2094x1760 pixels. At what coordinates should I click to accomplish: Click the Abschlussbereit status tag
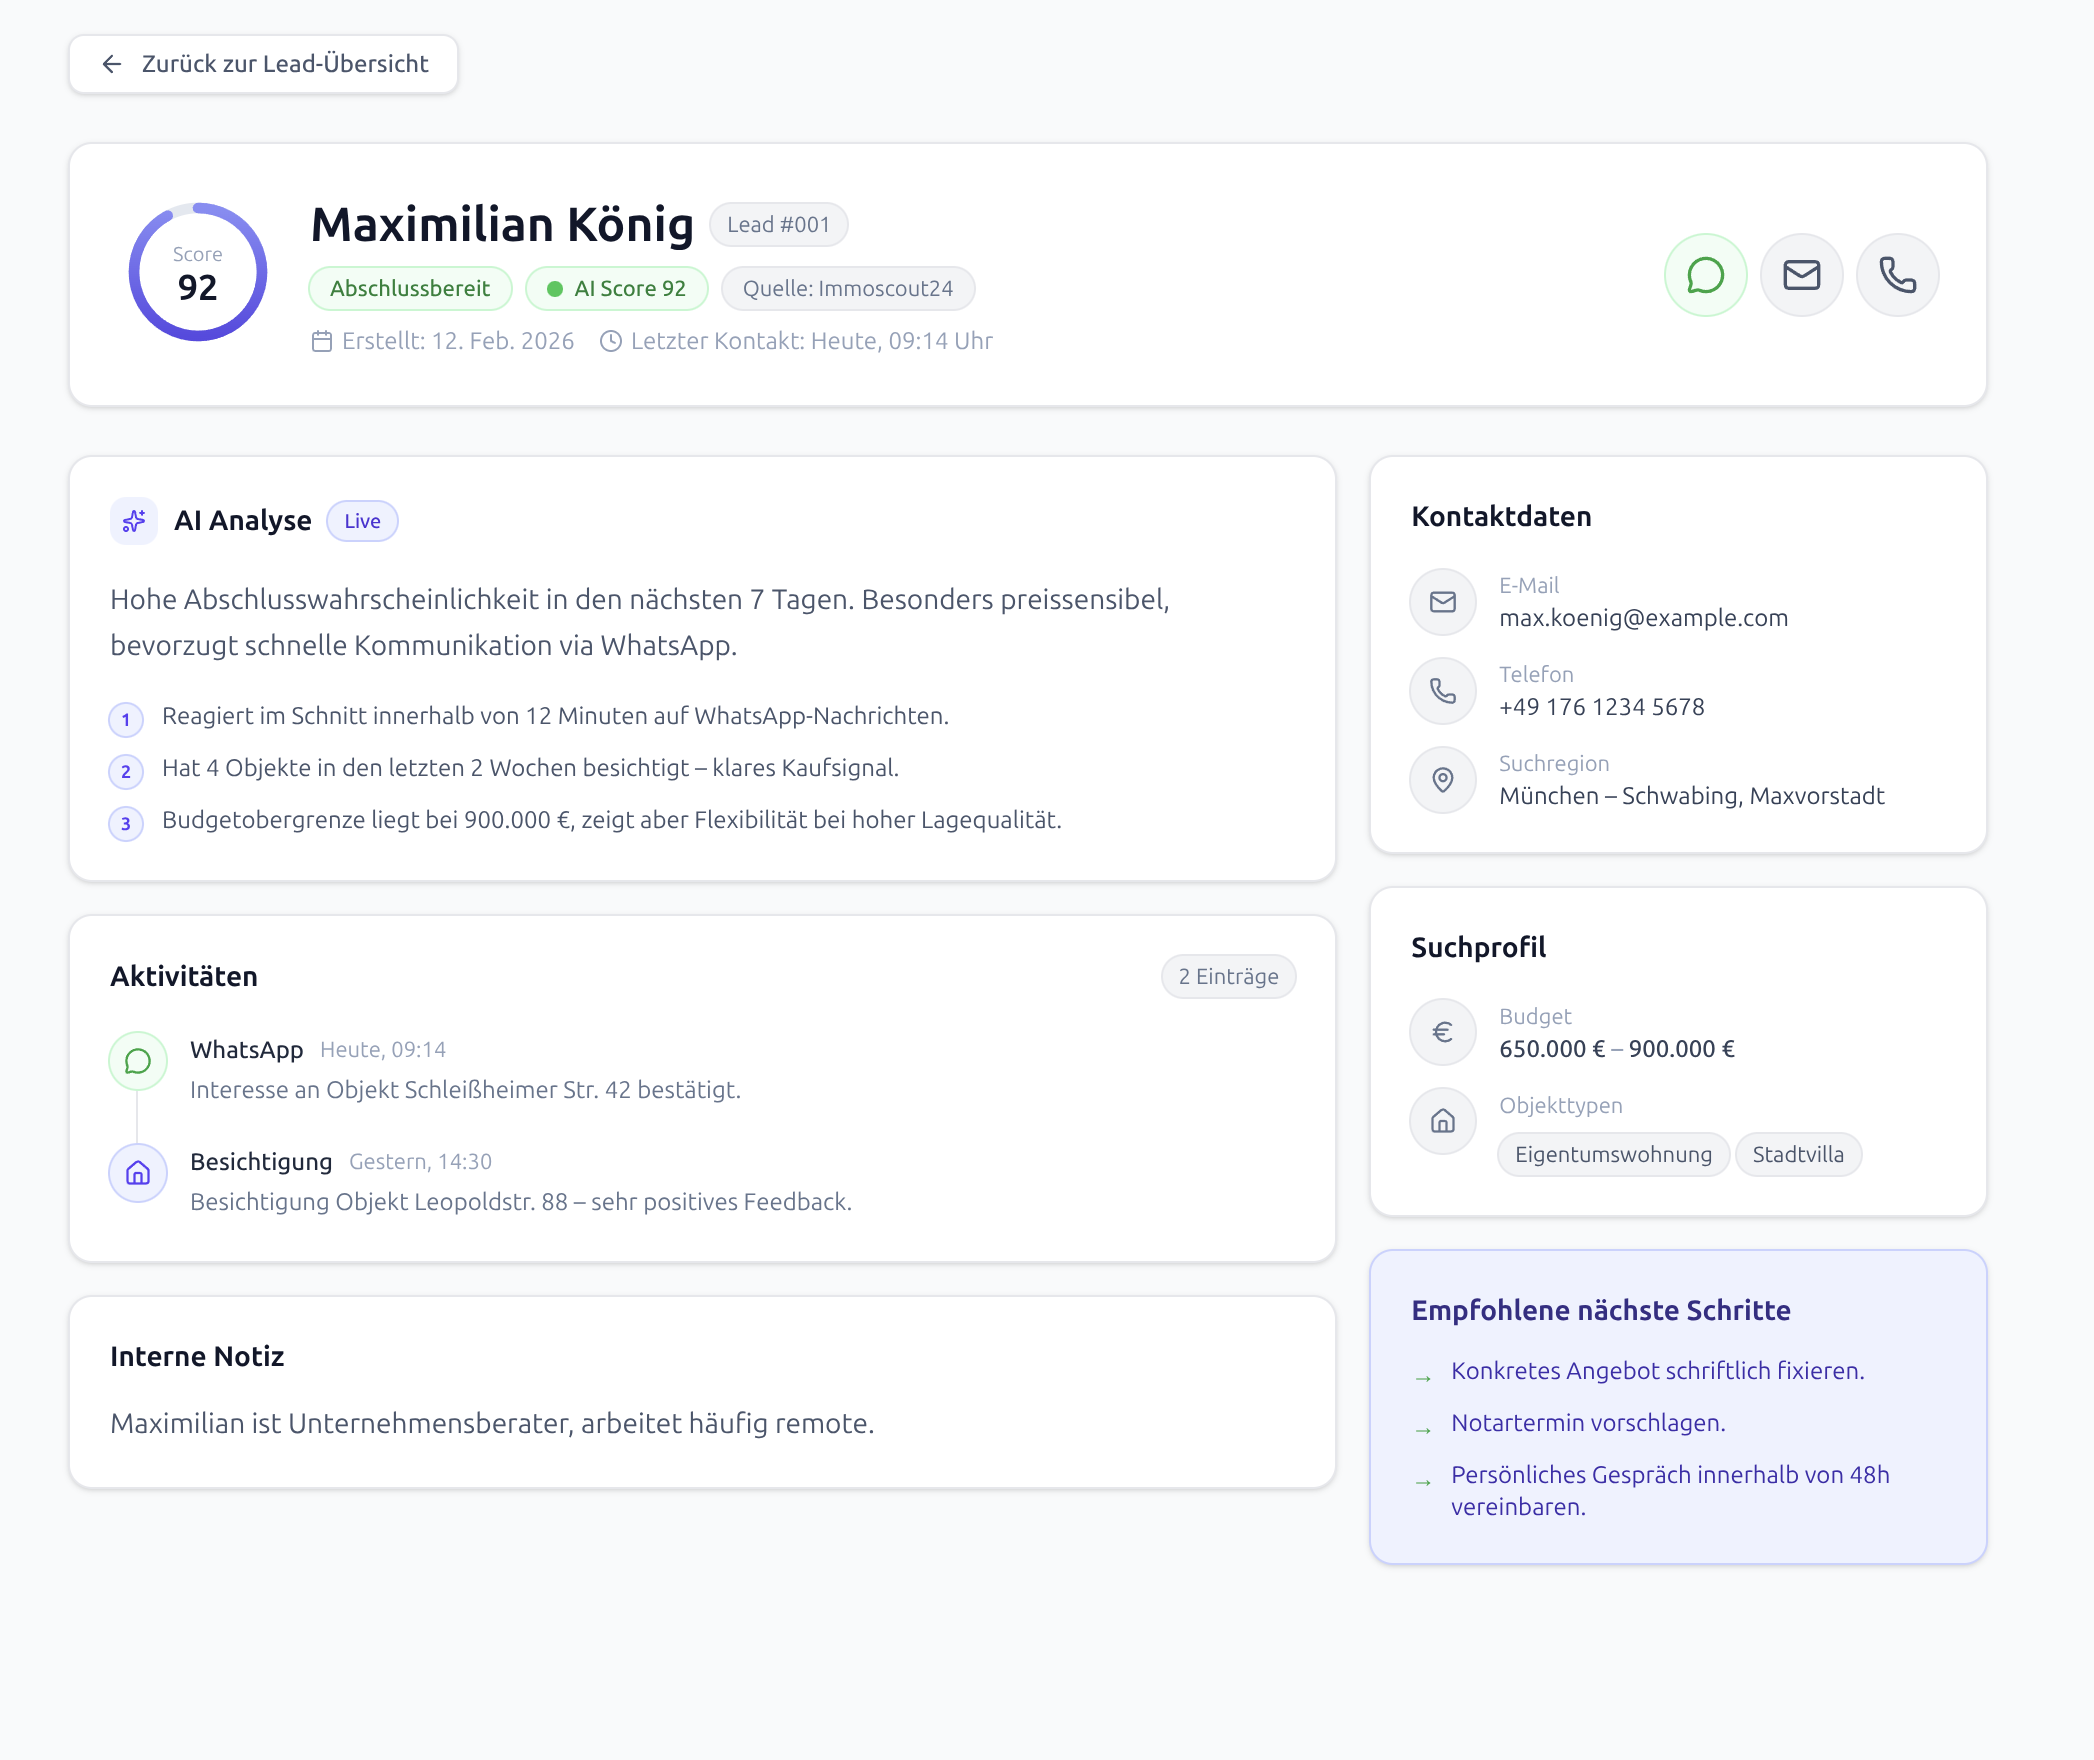(410, 289)
